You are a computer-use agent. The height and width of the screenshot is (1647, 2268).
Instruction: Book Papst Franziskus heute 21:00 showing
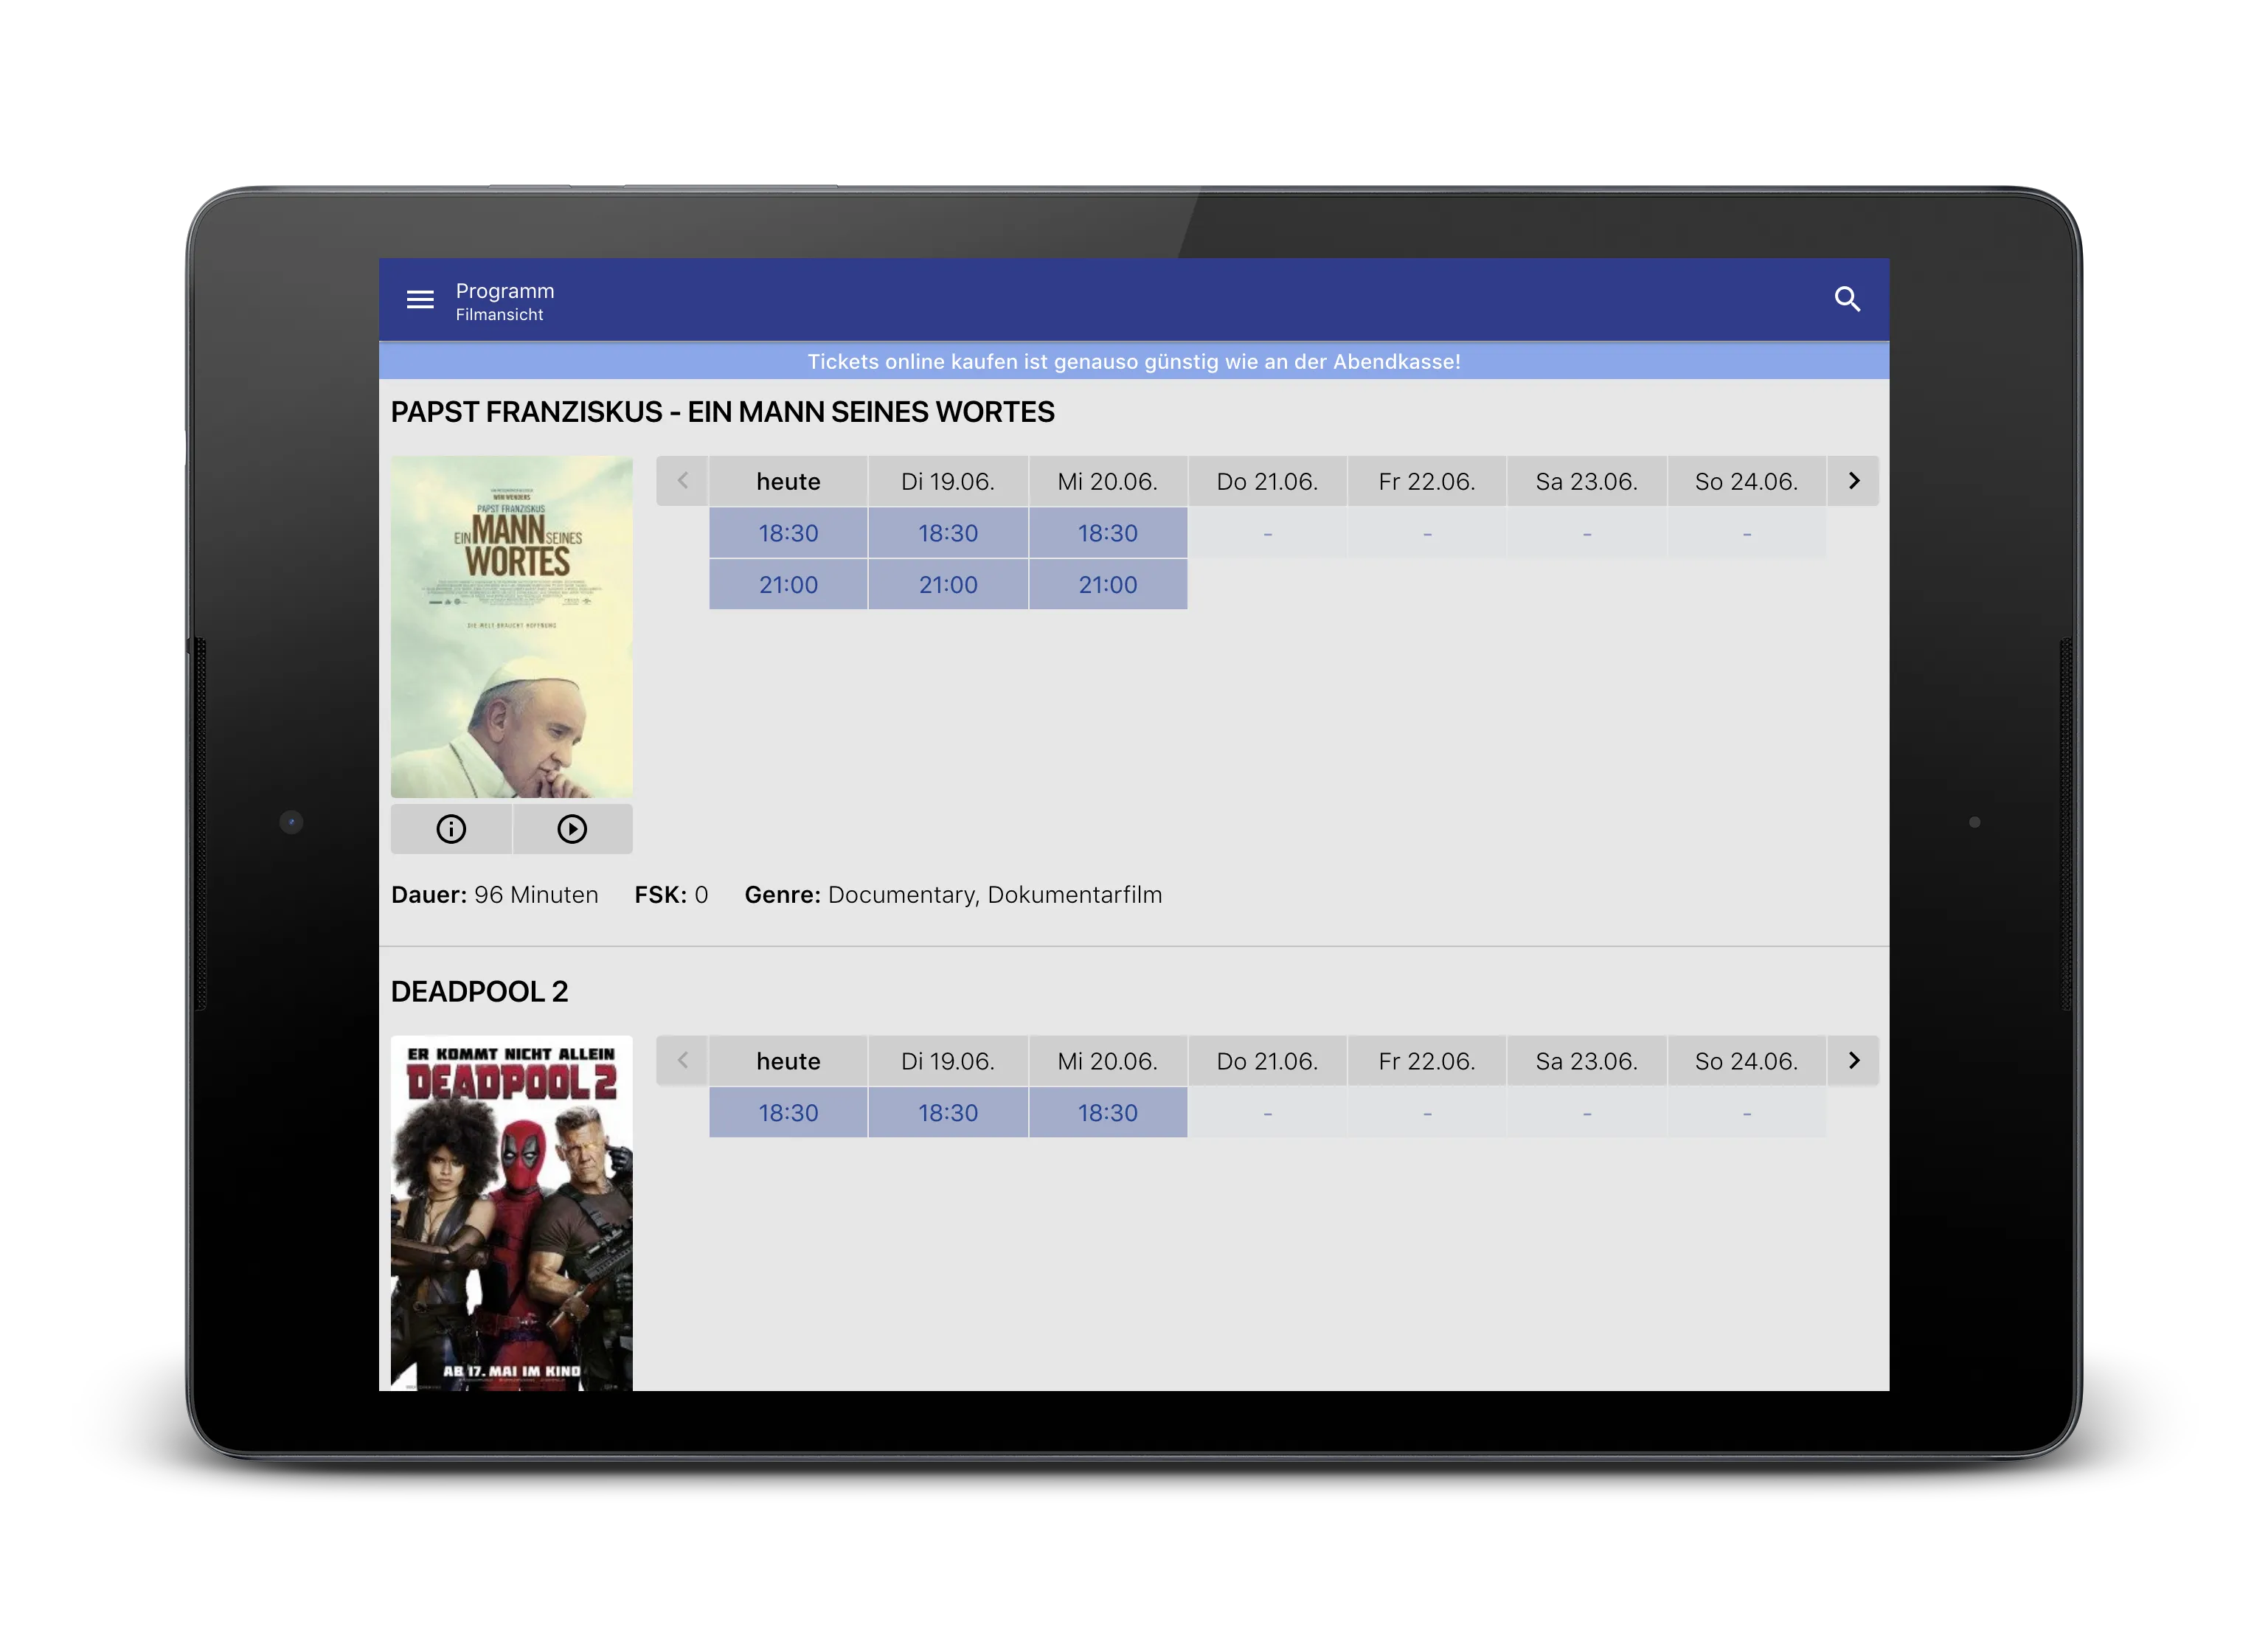click(788, 585)
